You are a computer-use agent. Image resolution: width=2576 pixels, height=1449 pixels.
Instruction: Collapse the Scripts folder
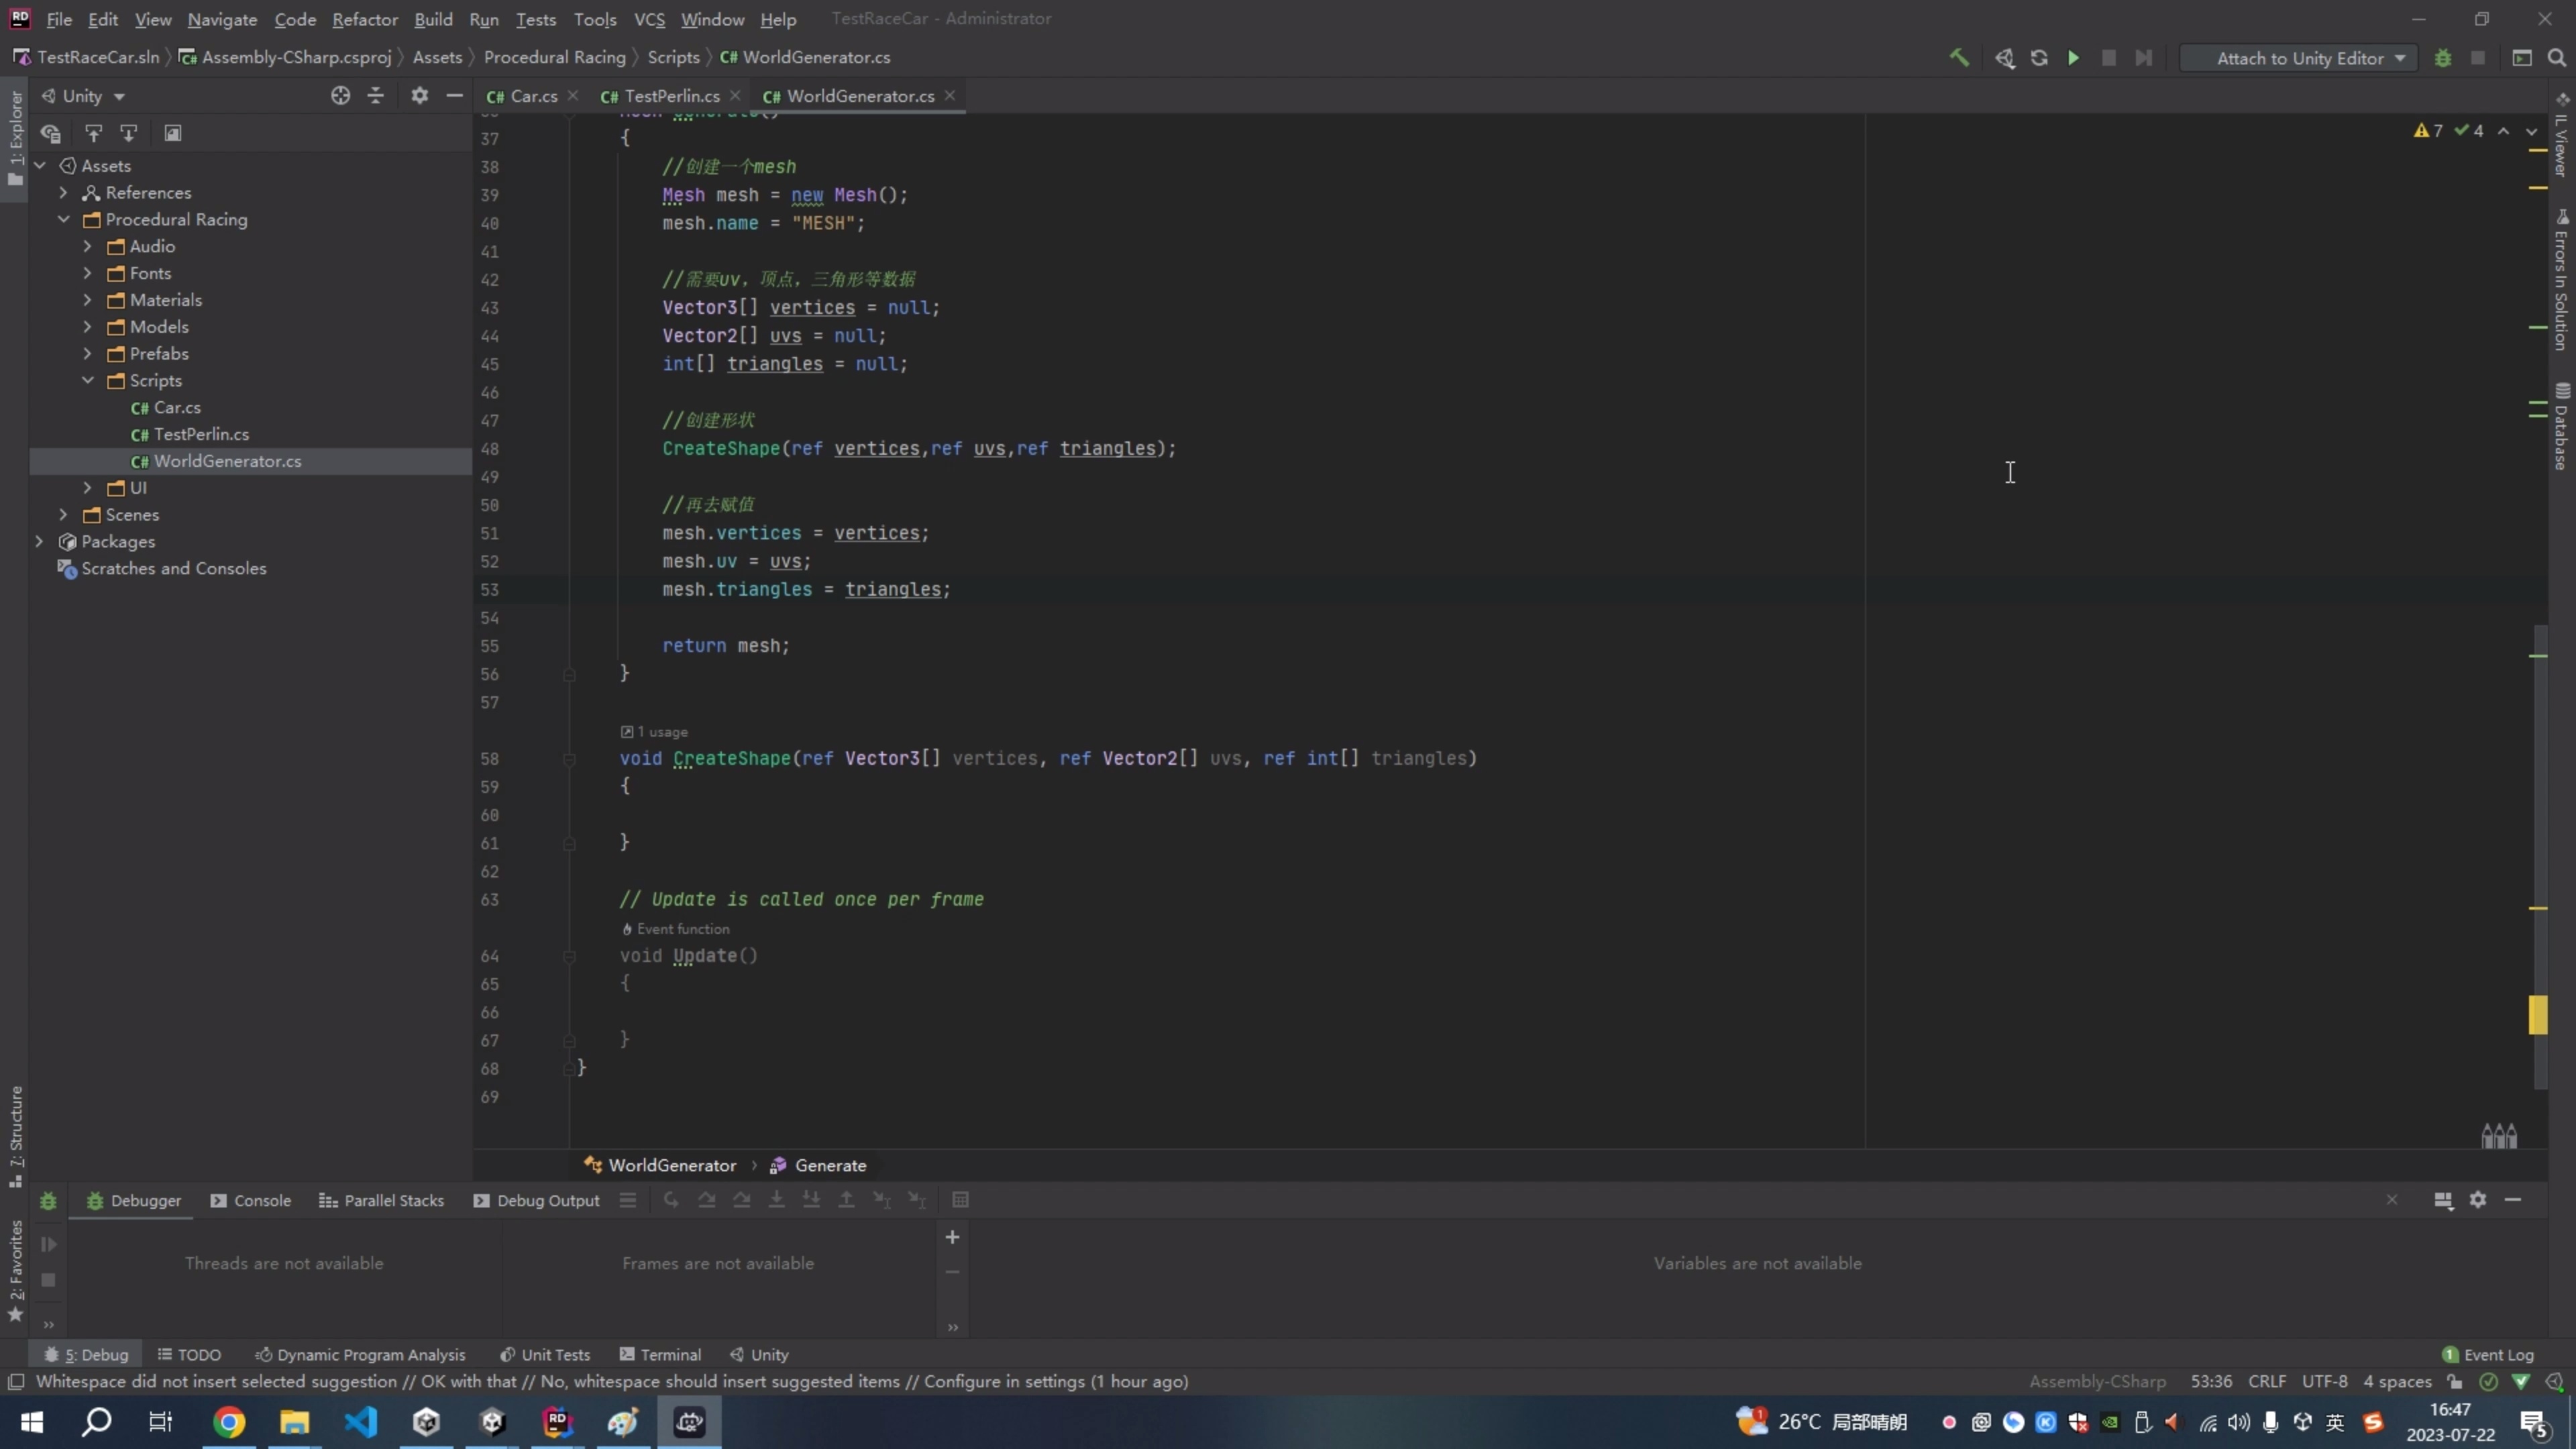pos(88,381)
